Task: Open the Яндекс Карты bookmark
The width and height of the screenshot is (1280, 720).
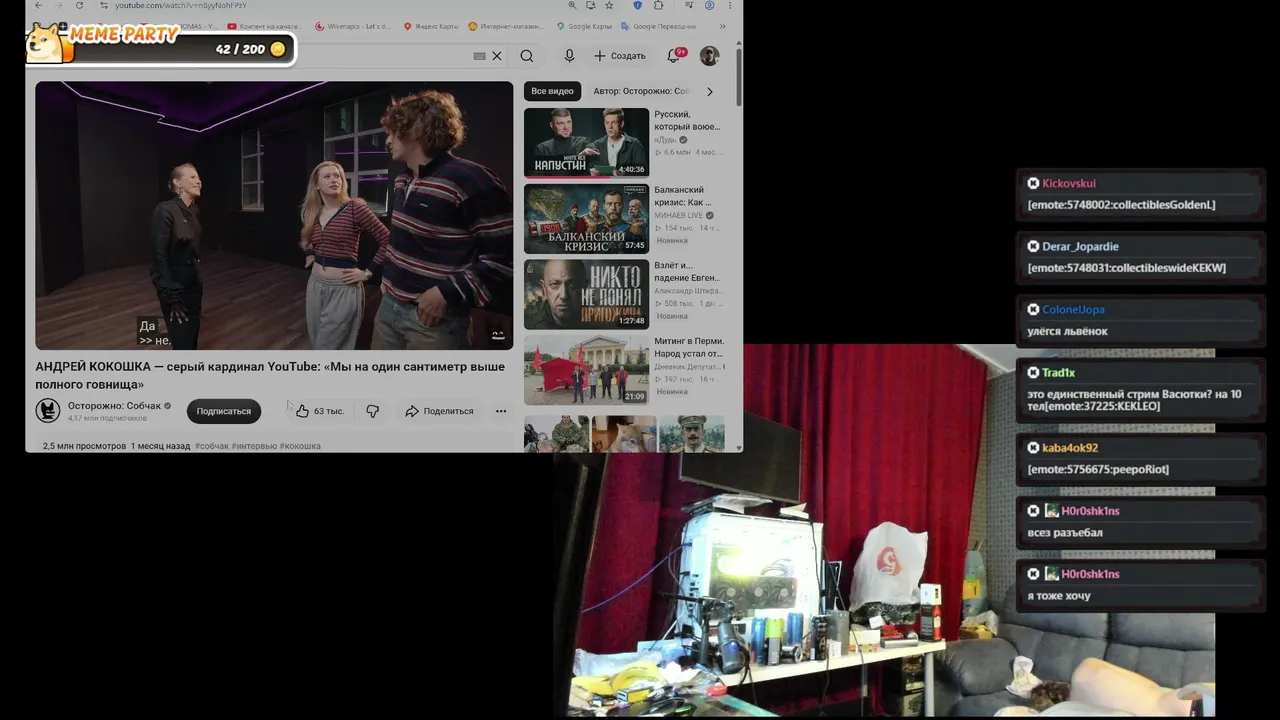Action: (431, 26)
